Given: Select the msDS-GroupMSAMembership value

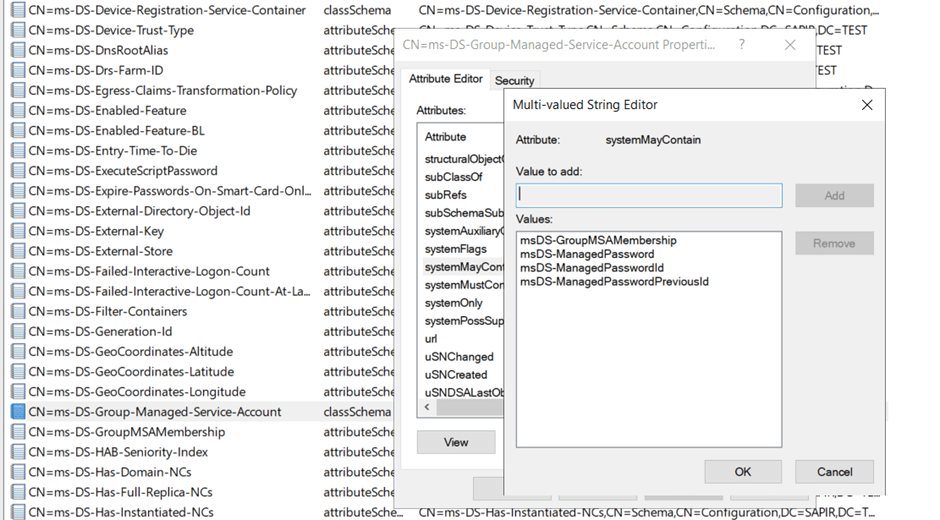Looking at the screenshot, I should (x=598, y=241).
